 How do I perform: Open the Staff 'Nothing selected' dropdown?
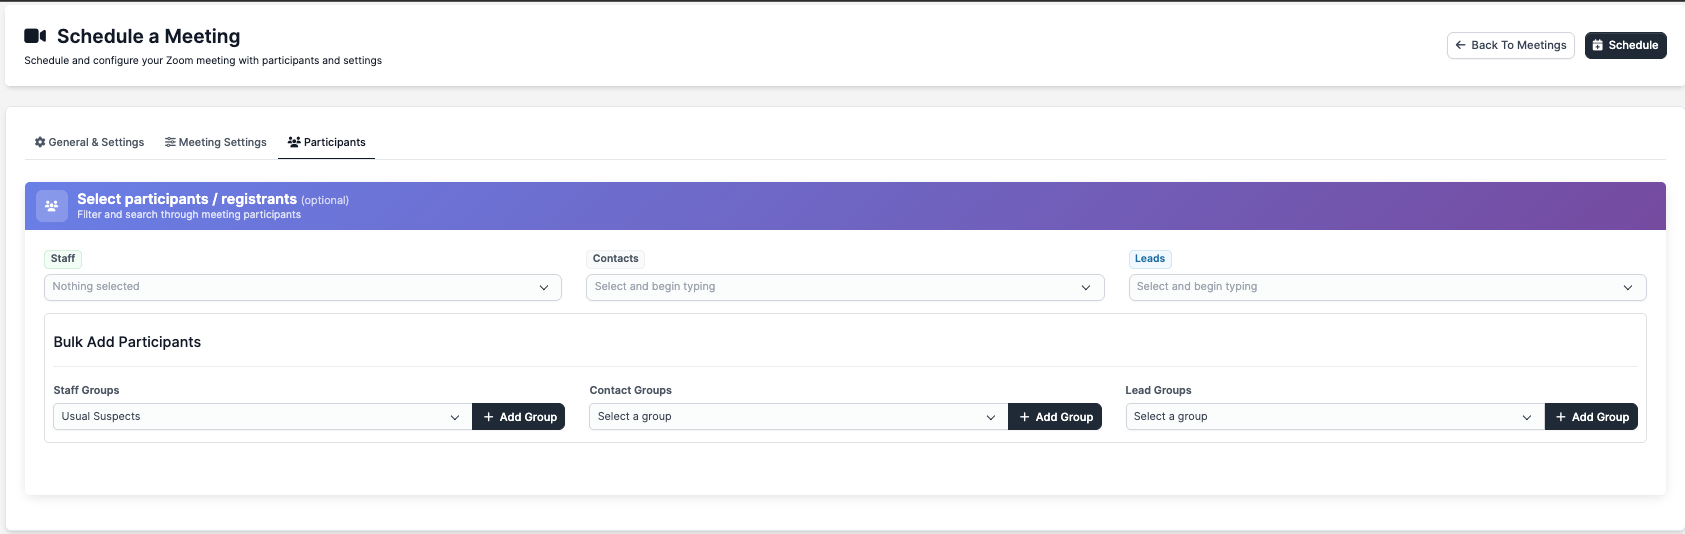tap(302, 287)
